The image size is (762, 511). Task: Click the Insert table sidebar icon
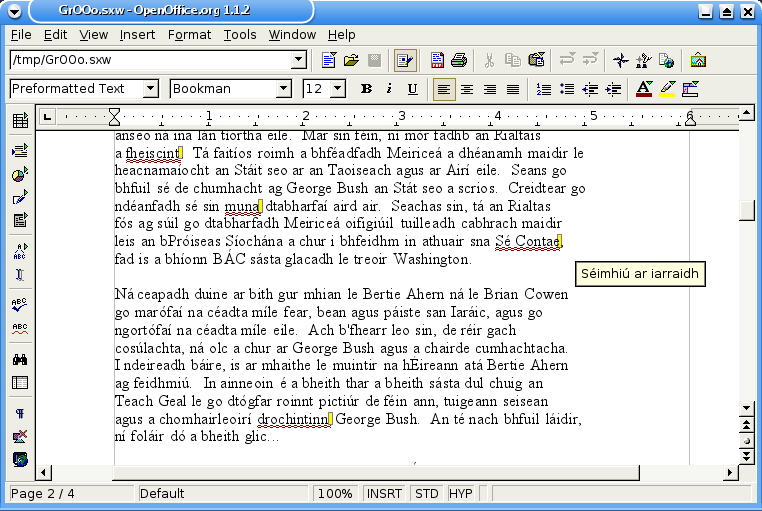point(20,120)
